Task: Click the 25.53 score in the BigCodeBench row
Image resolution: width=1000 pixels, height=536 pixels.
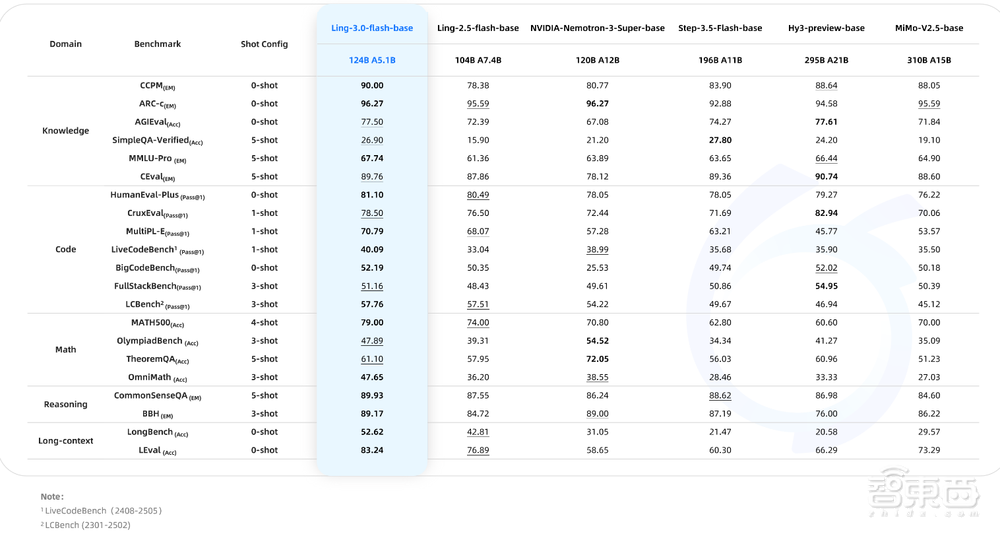Action: pyautogui.click(x=597, y=268)
